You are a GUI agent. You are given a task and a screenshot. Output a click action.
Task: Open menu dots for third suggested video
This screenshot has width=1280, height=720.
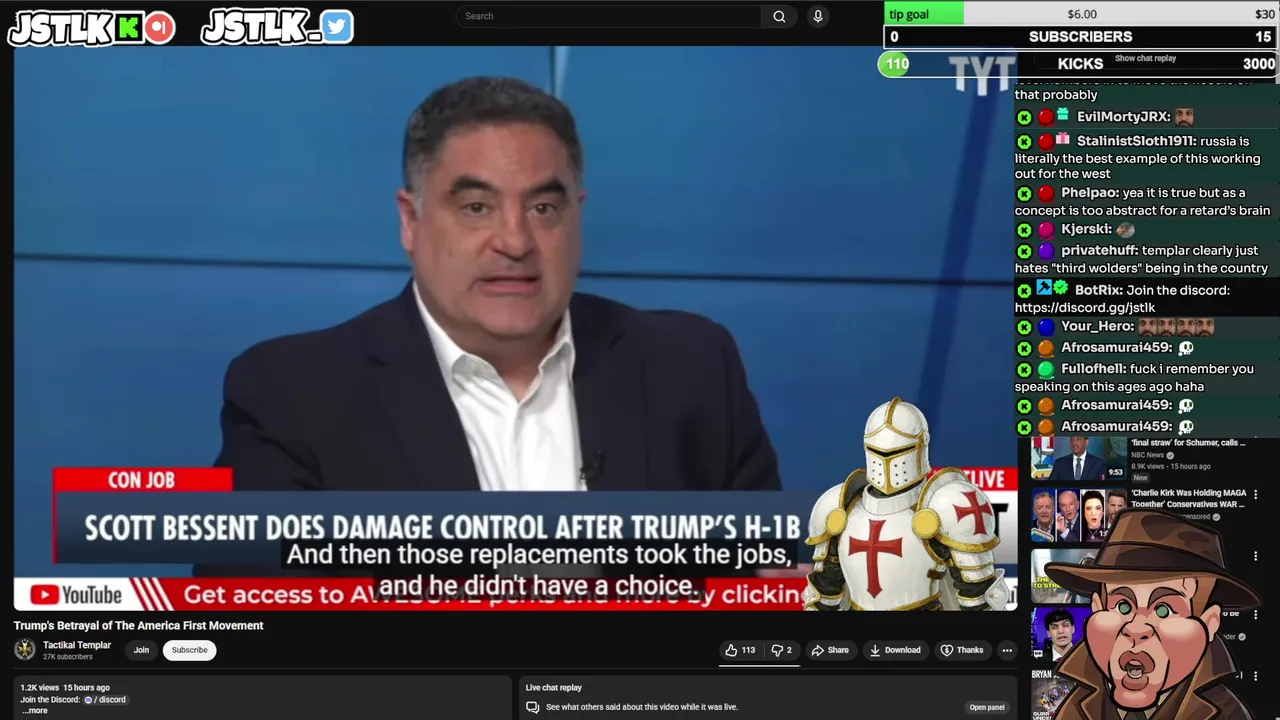(1256, 556)
